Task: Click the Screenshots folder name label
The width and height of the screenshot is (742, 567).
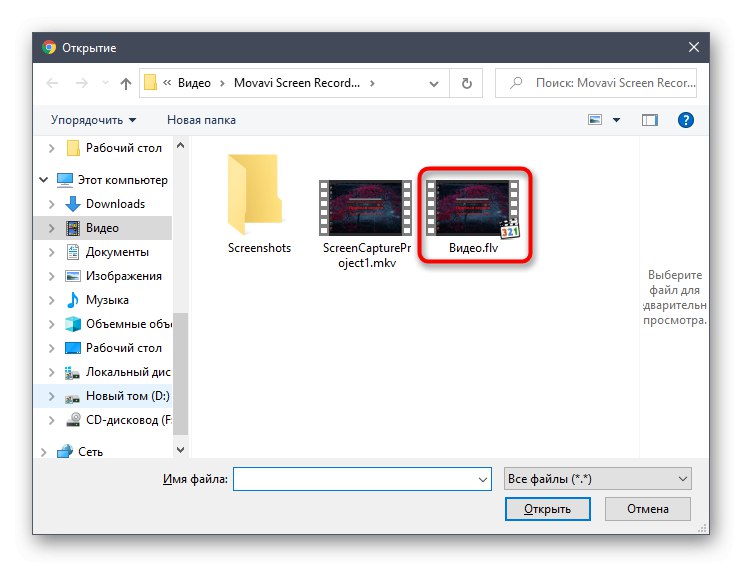Action: pos(259,248)
